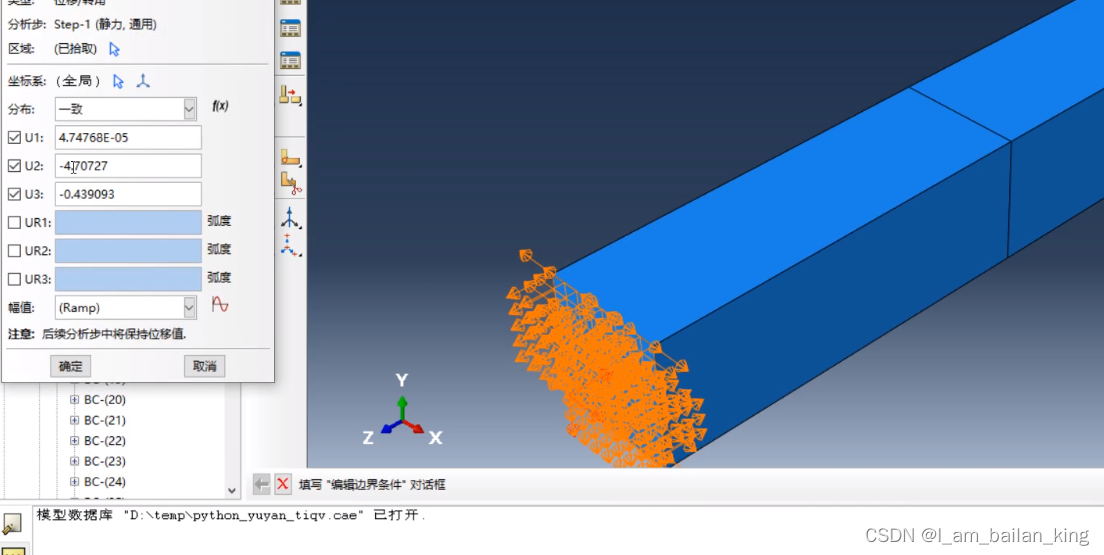Click the amplitude curve creation icon
1104x555 pixels.
click(x=220, y=305)
